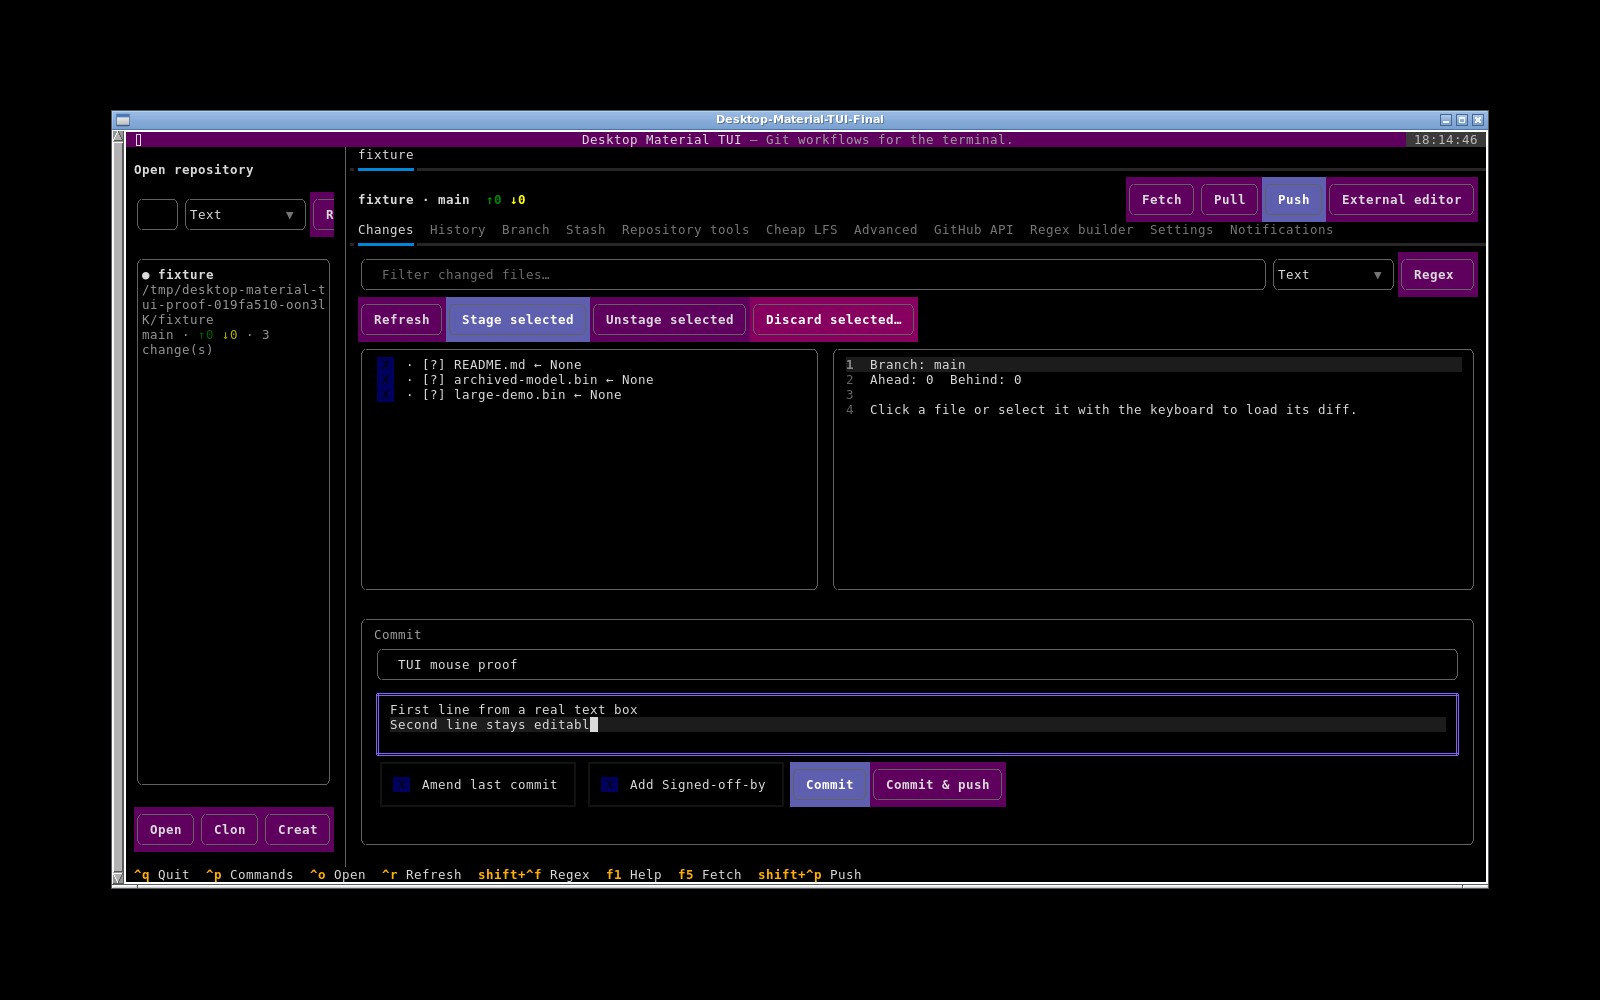Focus the small repository search box in sidebar
Image resolution: width=1600 pixels, height=1000 pixels.
158,215
